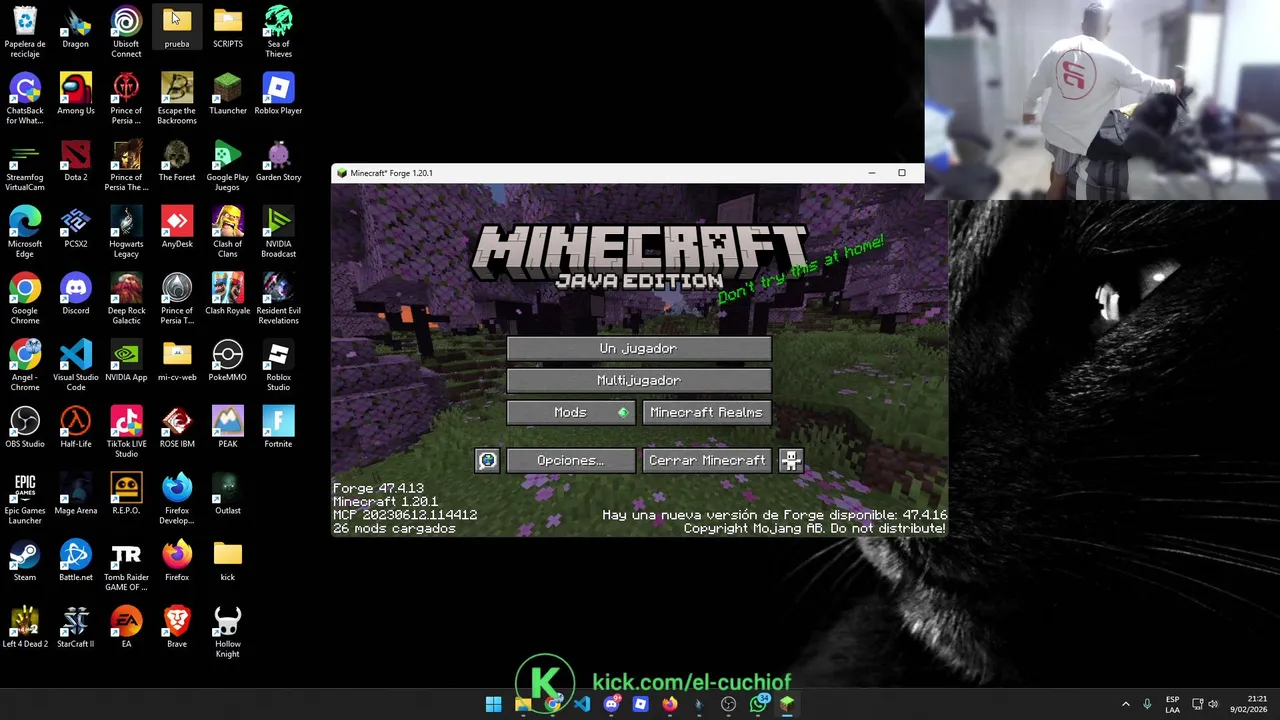Launch AnyDesk from desktop
Image resolution: width=1280 pixels, height=720 pixels.
point(177,228)
